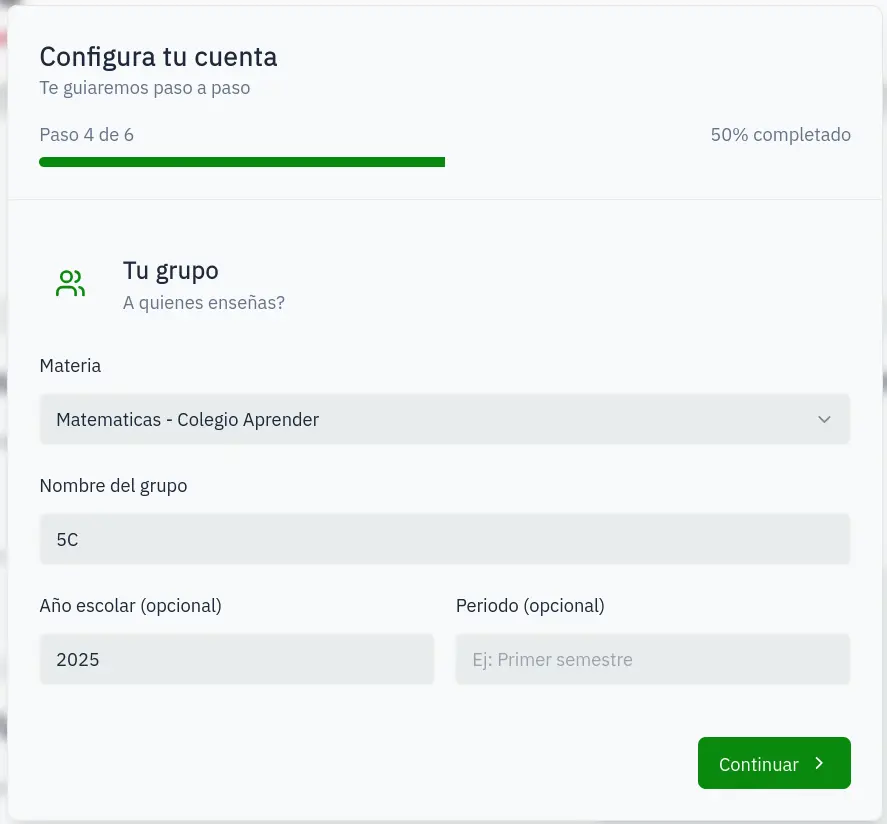Click the Año escolar (opcional) label
Screen dimensions: 887x824
(x=130, y=605)
